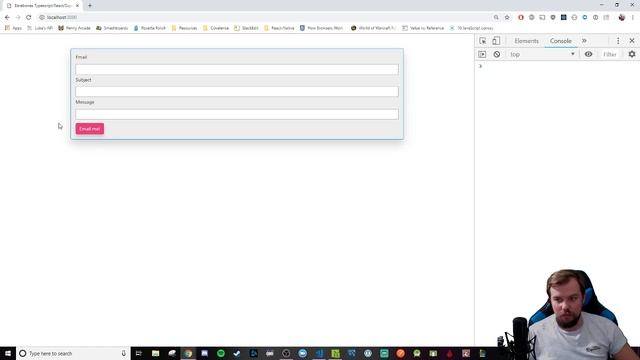Switch to the Console tab
Screen dimensions: 640x360
point(560,41)
